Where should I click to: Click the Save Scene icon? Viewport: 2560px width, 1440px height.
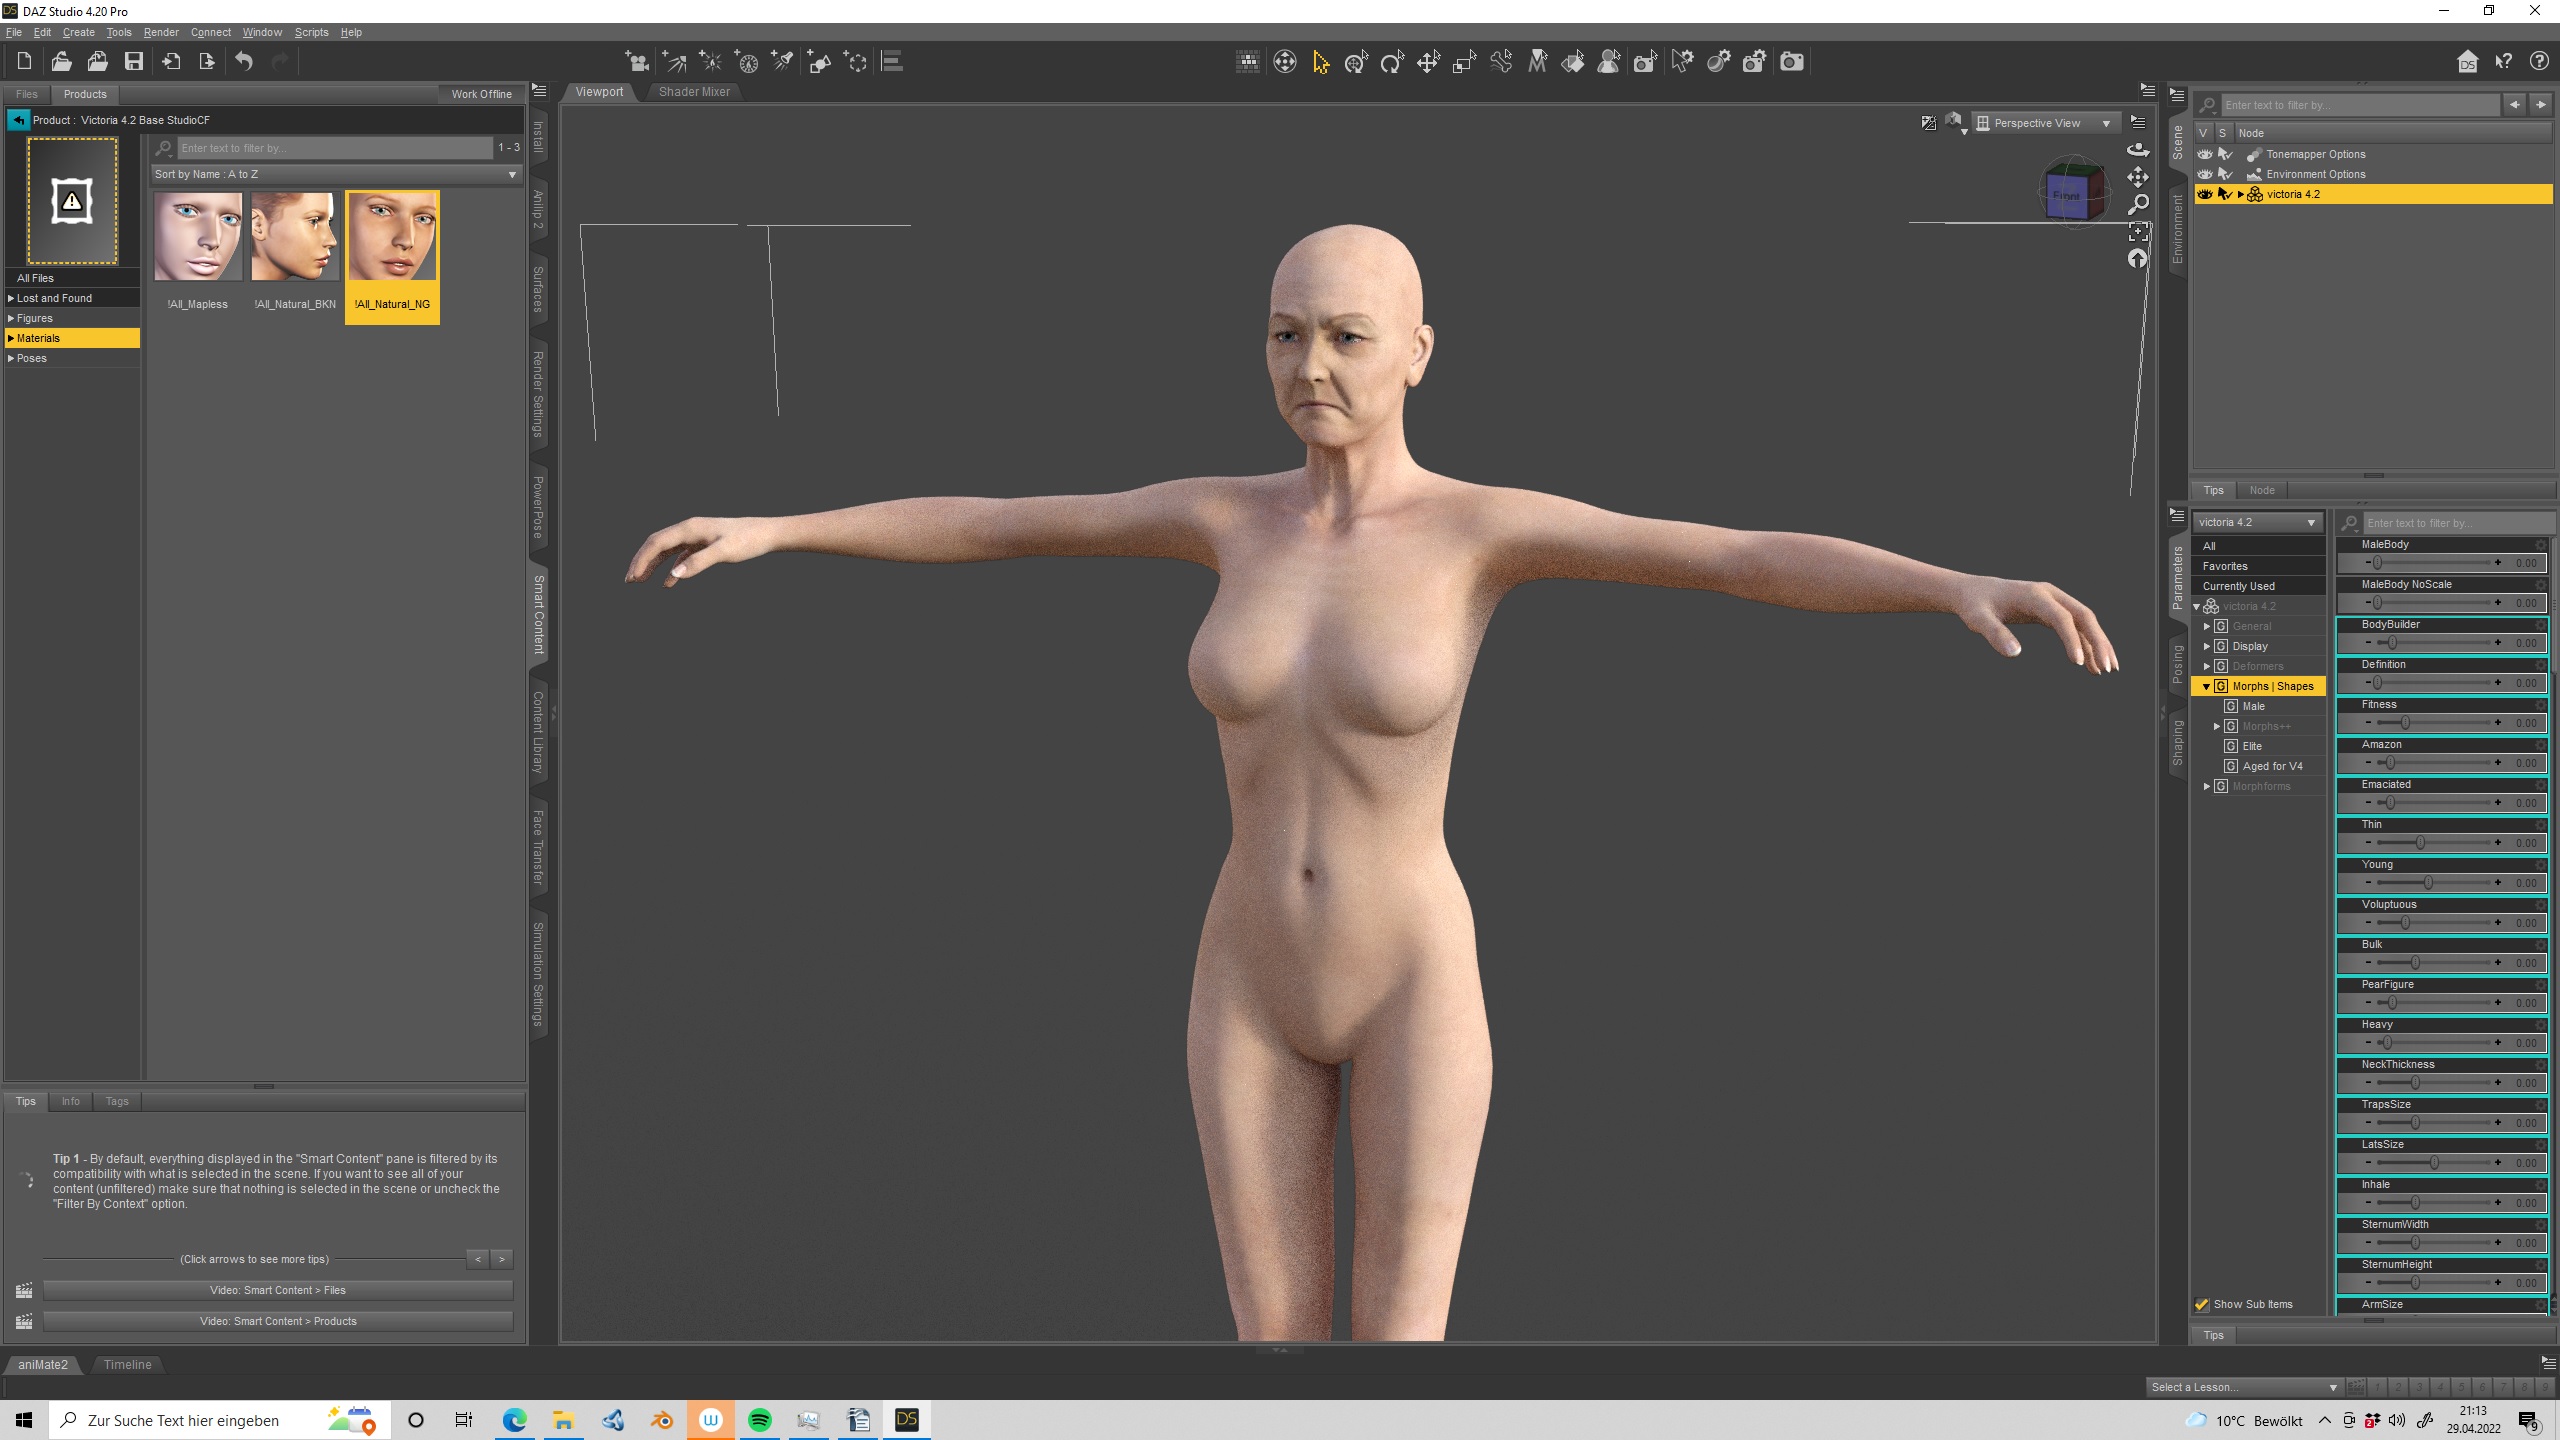[133, 62]
